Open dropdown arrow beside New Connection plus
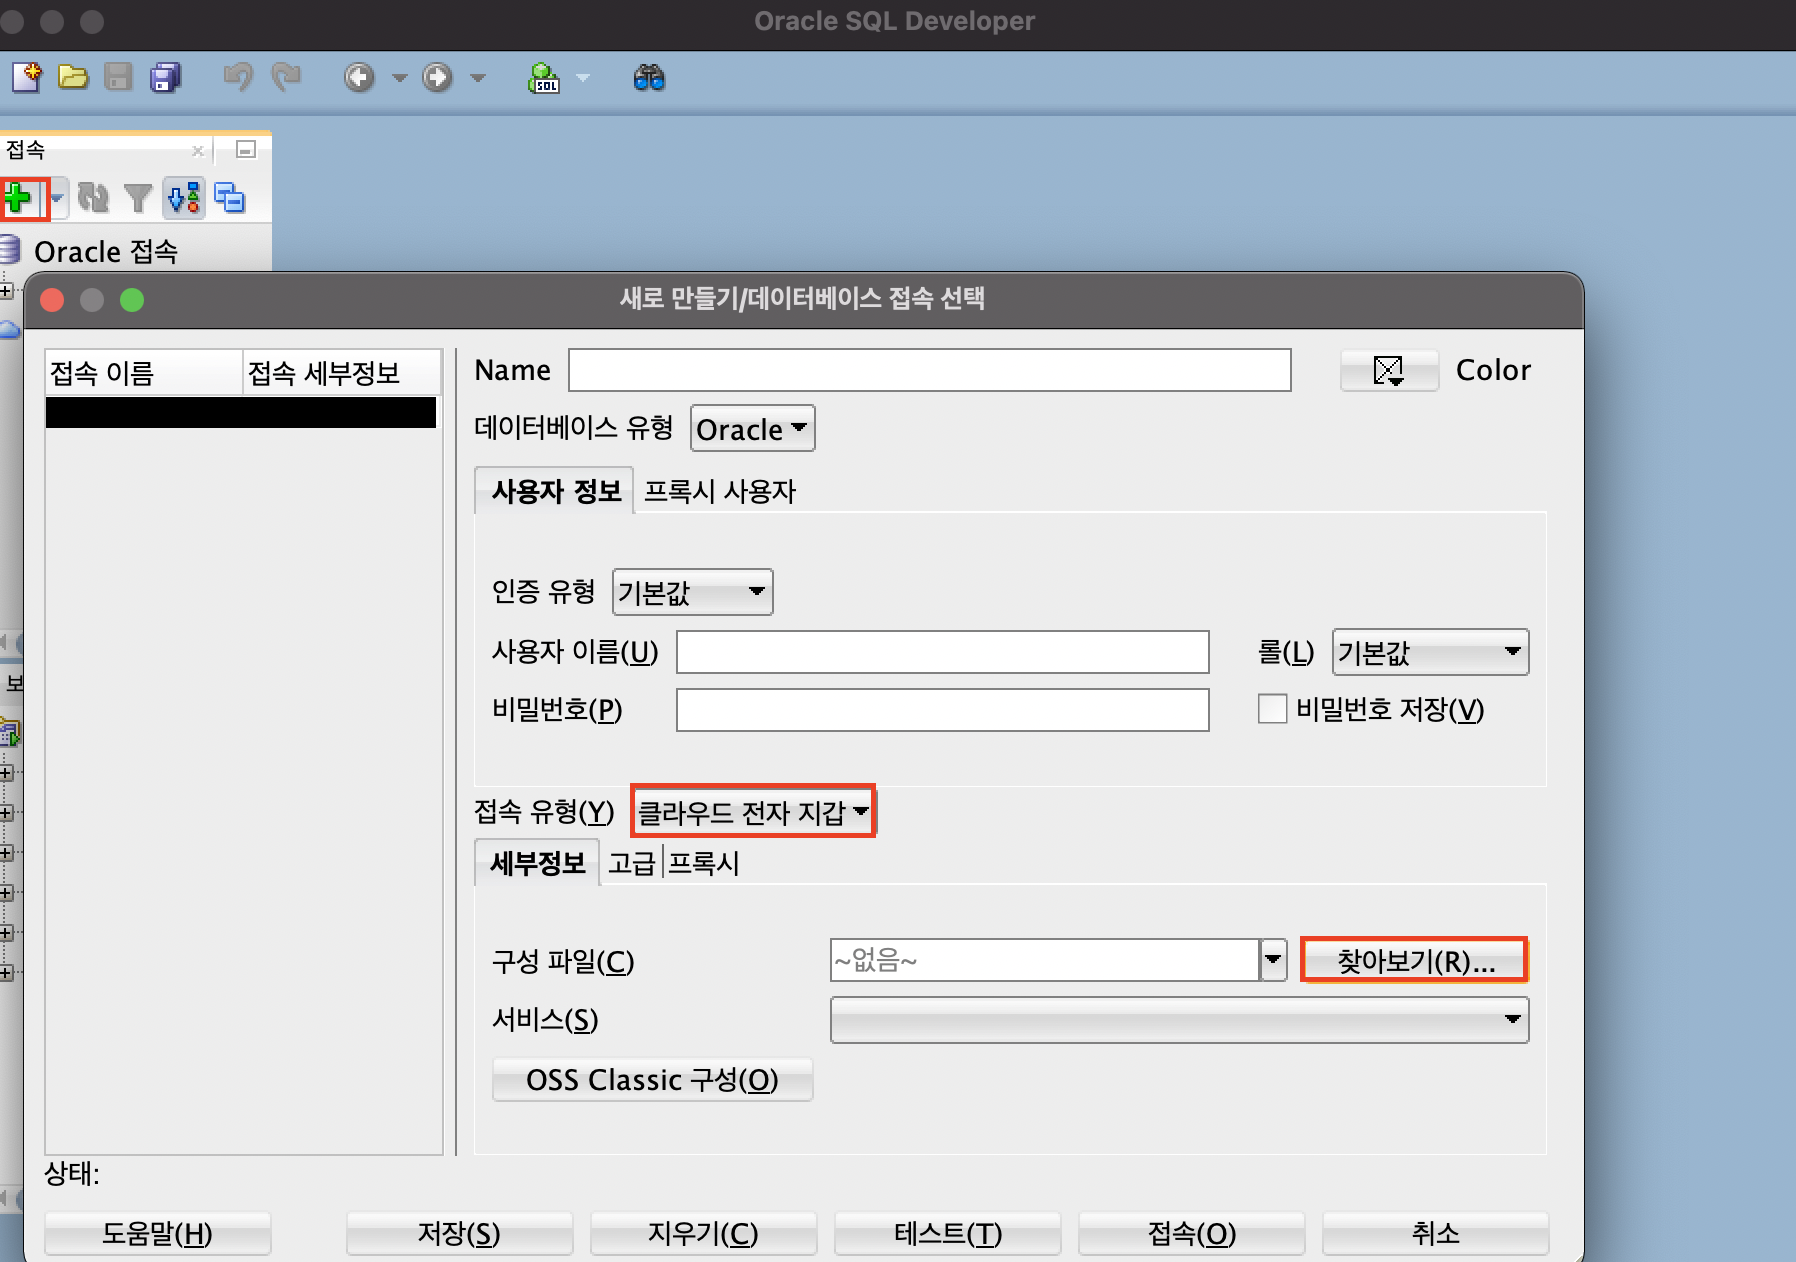Viewport: 1796px width, 1262px height. tap(57, 198)
